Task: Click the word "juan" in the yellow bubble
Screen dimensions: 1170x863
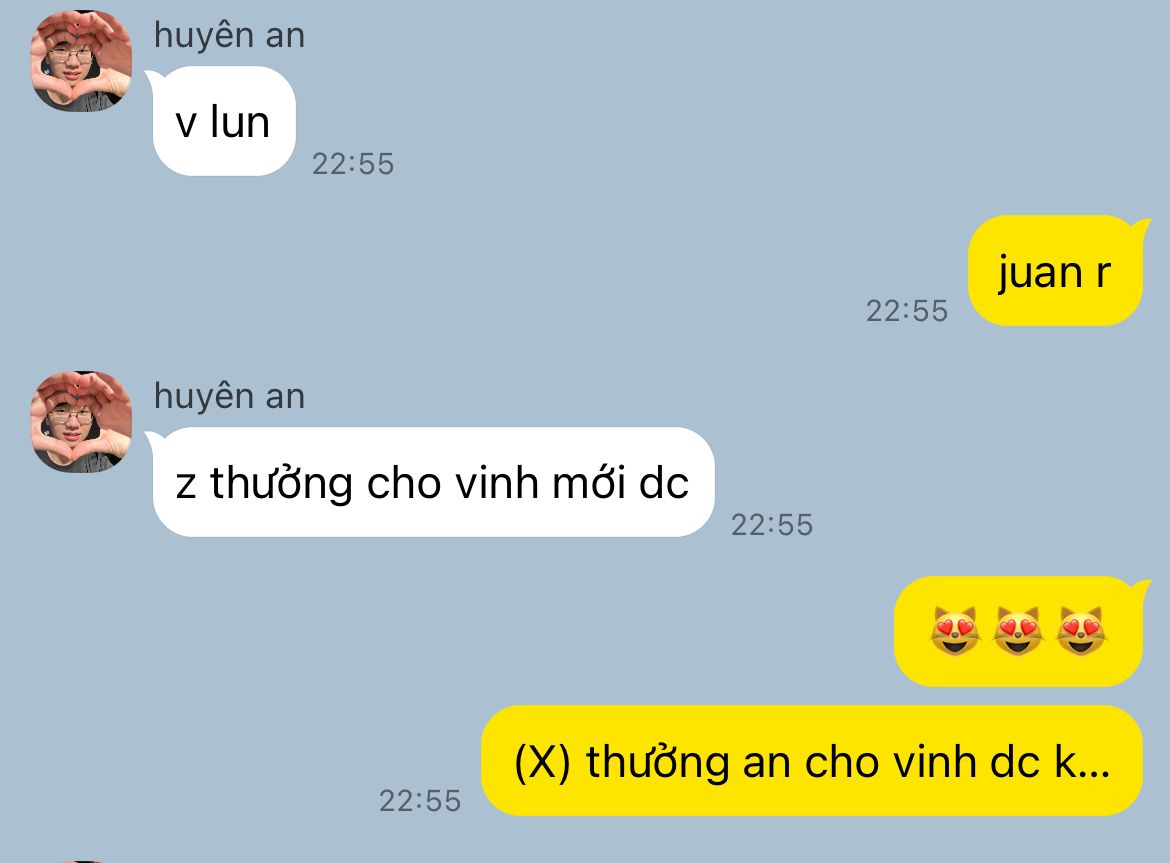Action: click(1039, 274)
